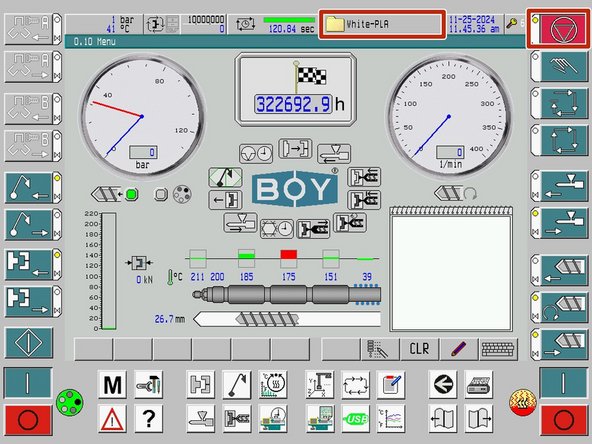Click the blank notepad area
592x444 pixels.
tap(451, 272)
